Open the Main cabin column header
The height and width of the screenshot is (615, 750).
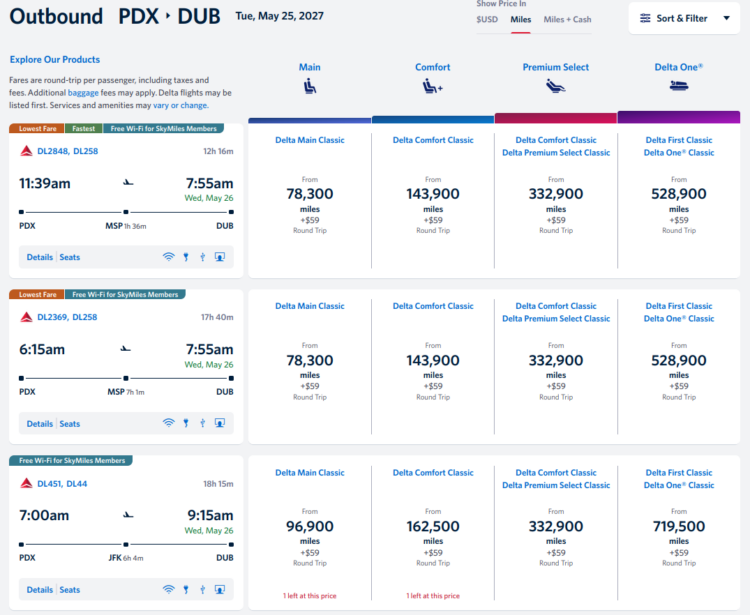(309, 67)
